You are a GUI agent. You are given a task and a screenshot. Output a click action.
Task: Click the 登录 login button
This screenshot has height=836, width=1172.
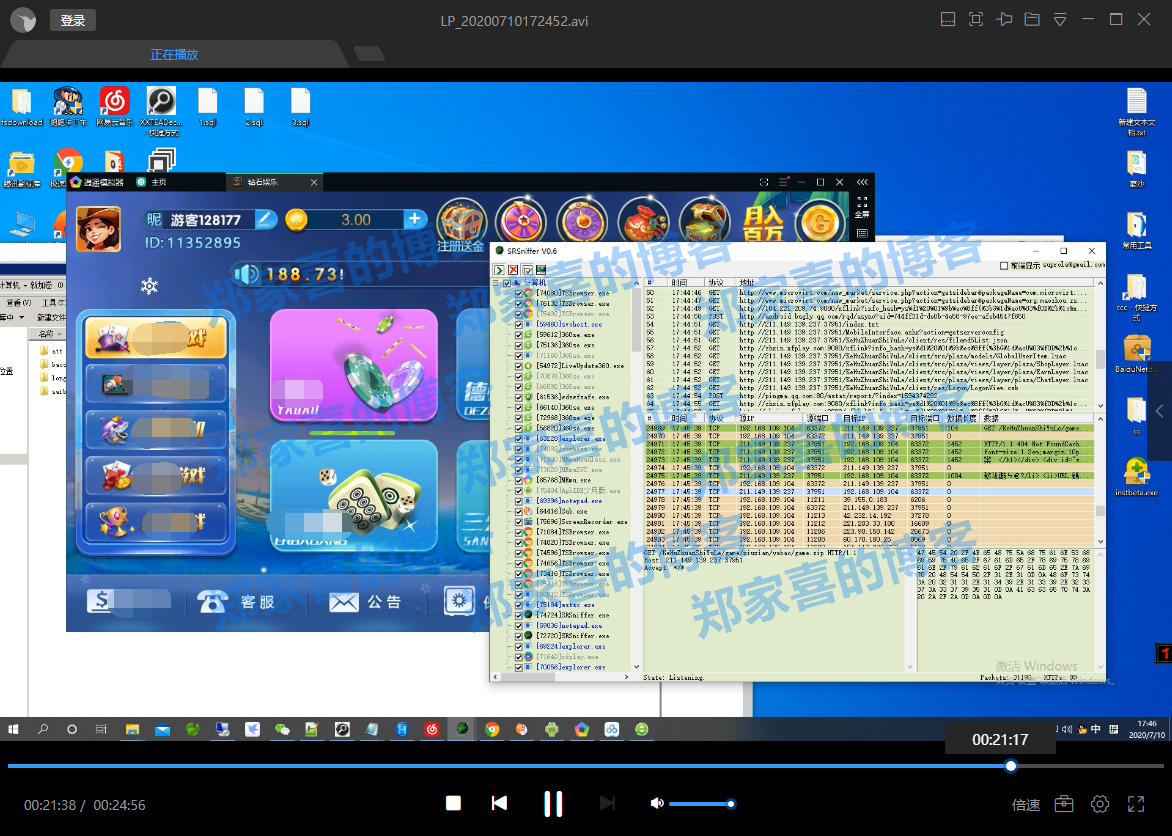(73, 20)
